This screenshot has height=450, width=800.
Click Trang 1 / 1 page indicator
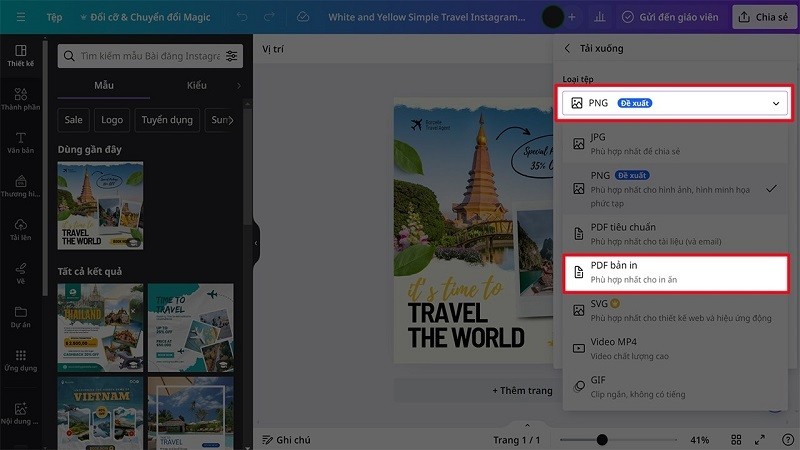516,440
